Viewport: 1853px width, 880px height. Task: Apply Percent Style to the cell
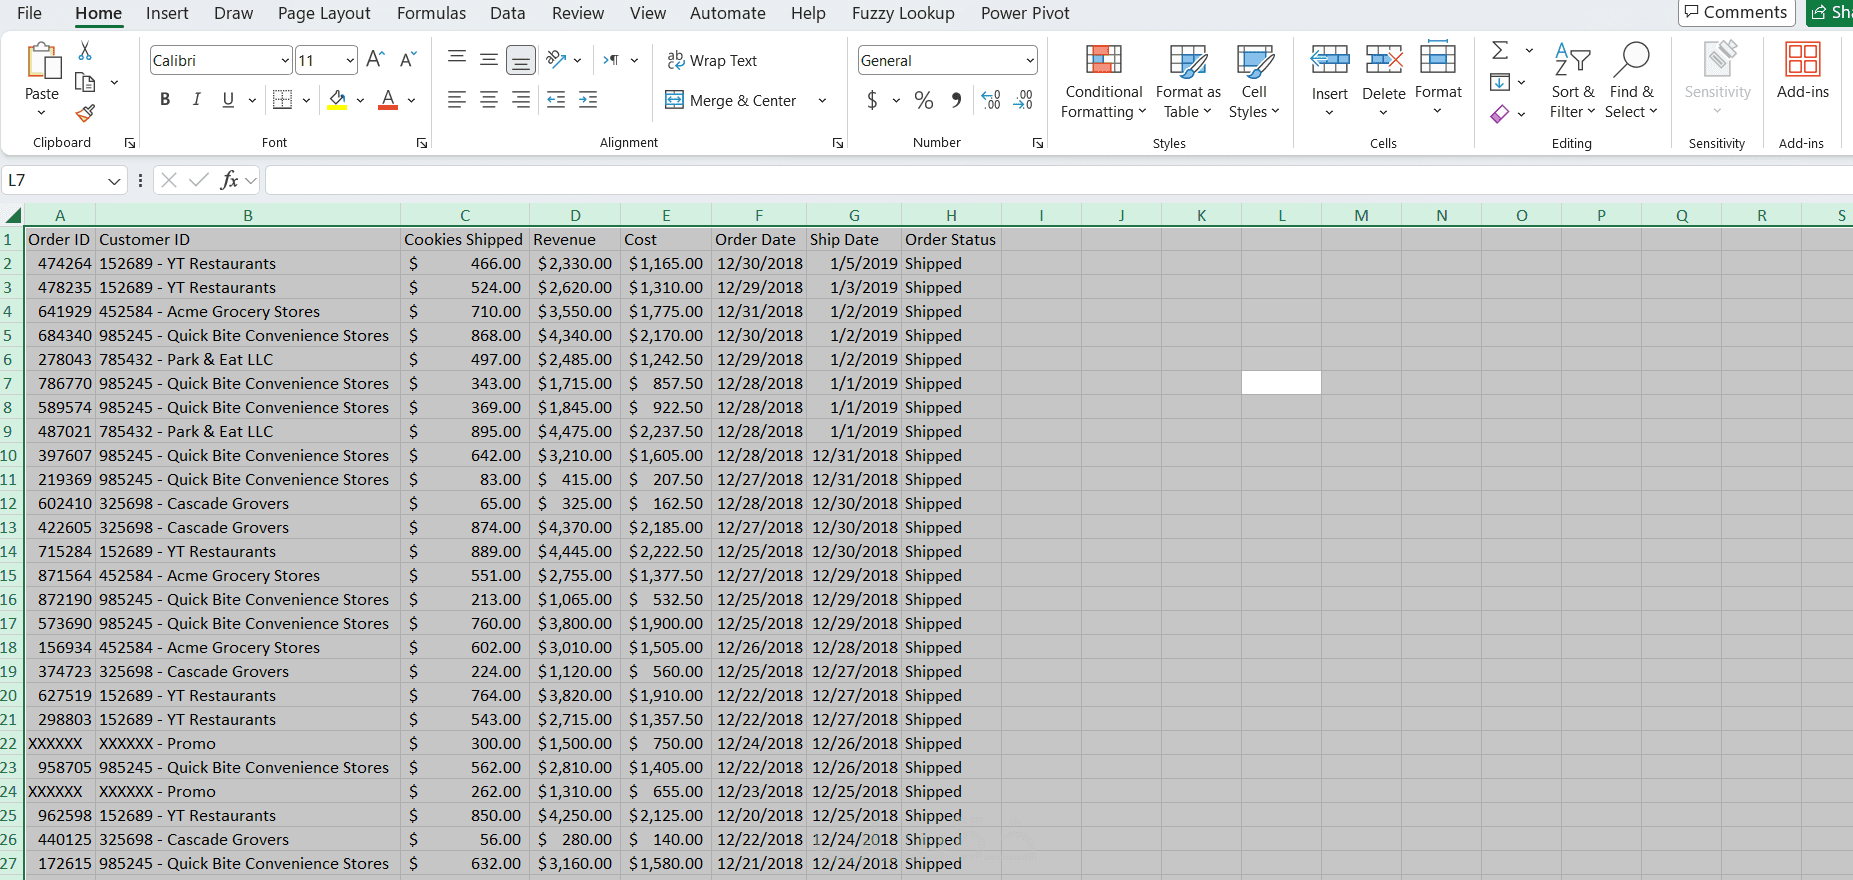tap(924, 100)
